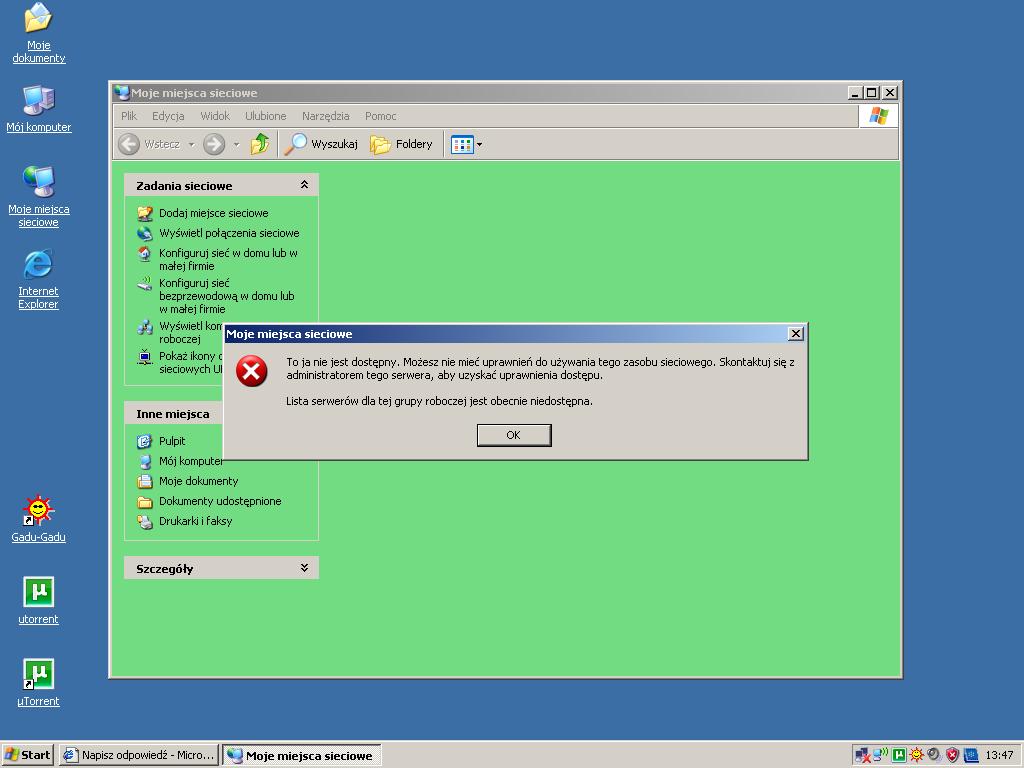Open the Views dropdown arrow
The image size is (1024, 768).
479,144
